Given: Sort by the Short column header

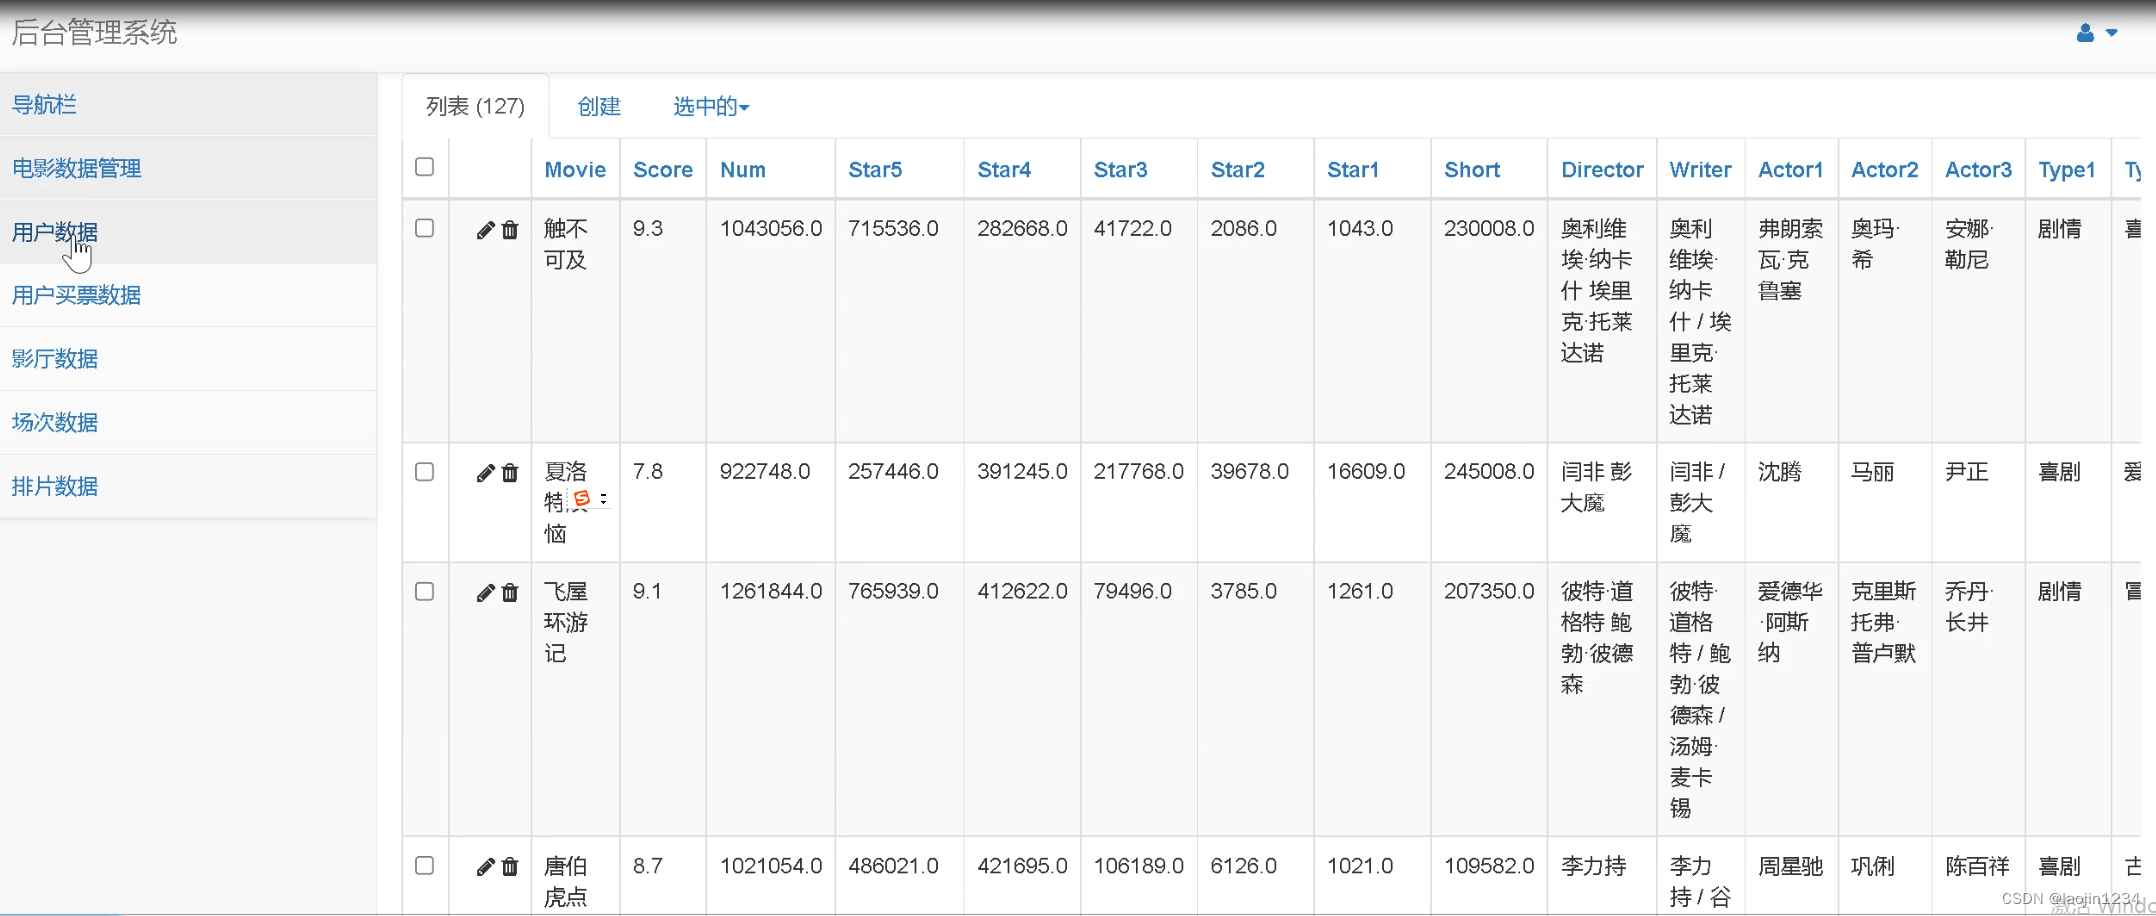Looking at the screenshot, I should click(1472, 170).
